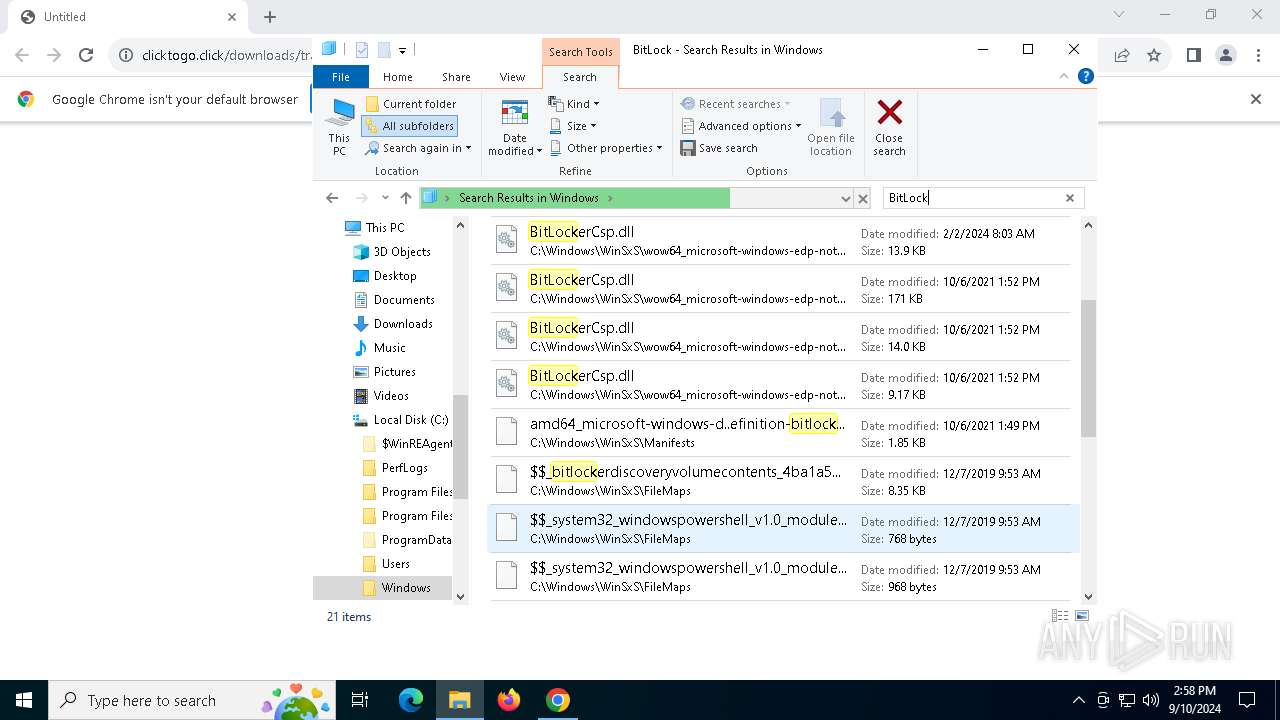
Task: Select This PC search location icon
Action: [339, 127]
